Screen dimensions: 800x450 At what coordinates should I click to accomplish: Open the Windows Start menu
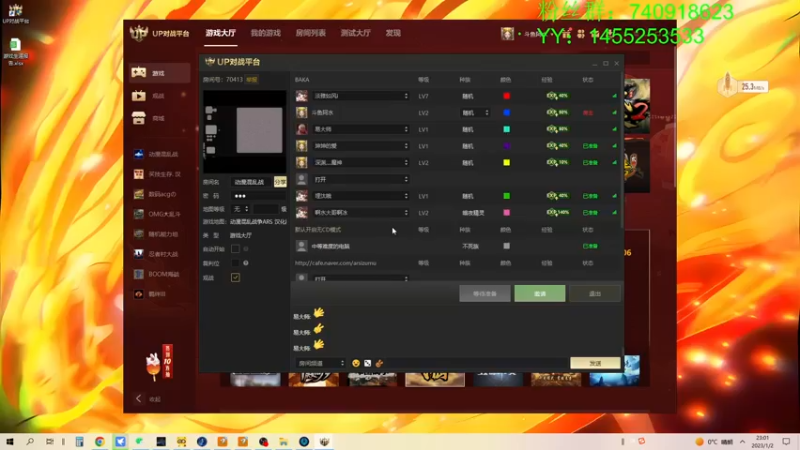point(10,441)
